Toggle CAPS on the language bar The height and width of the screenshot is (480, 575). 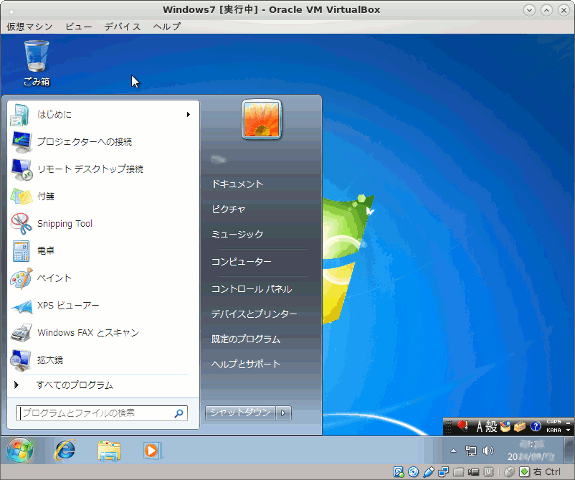click(x=554, y=422)
